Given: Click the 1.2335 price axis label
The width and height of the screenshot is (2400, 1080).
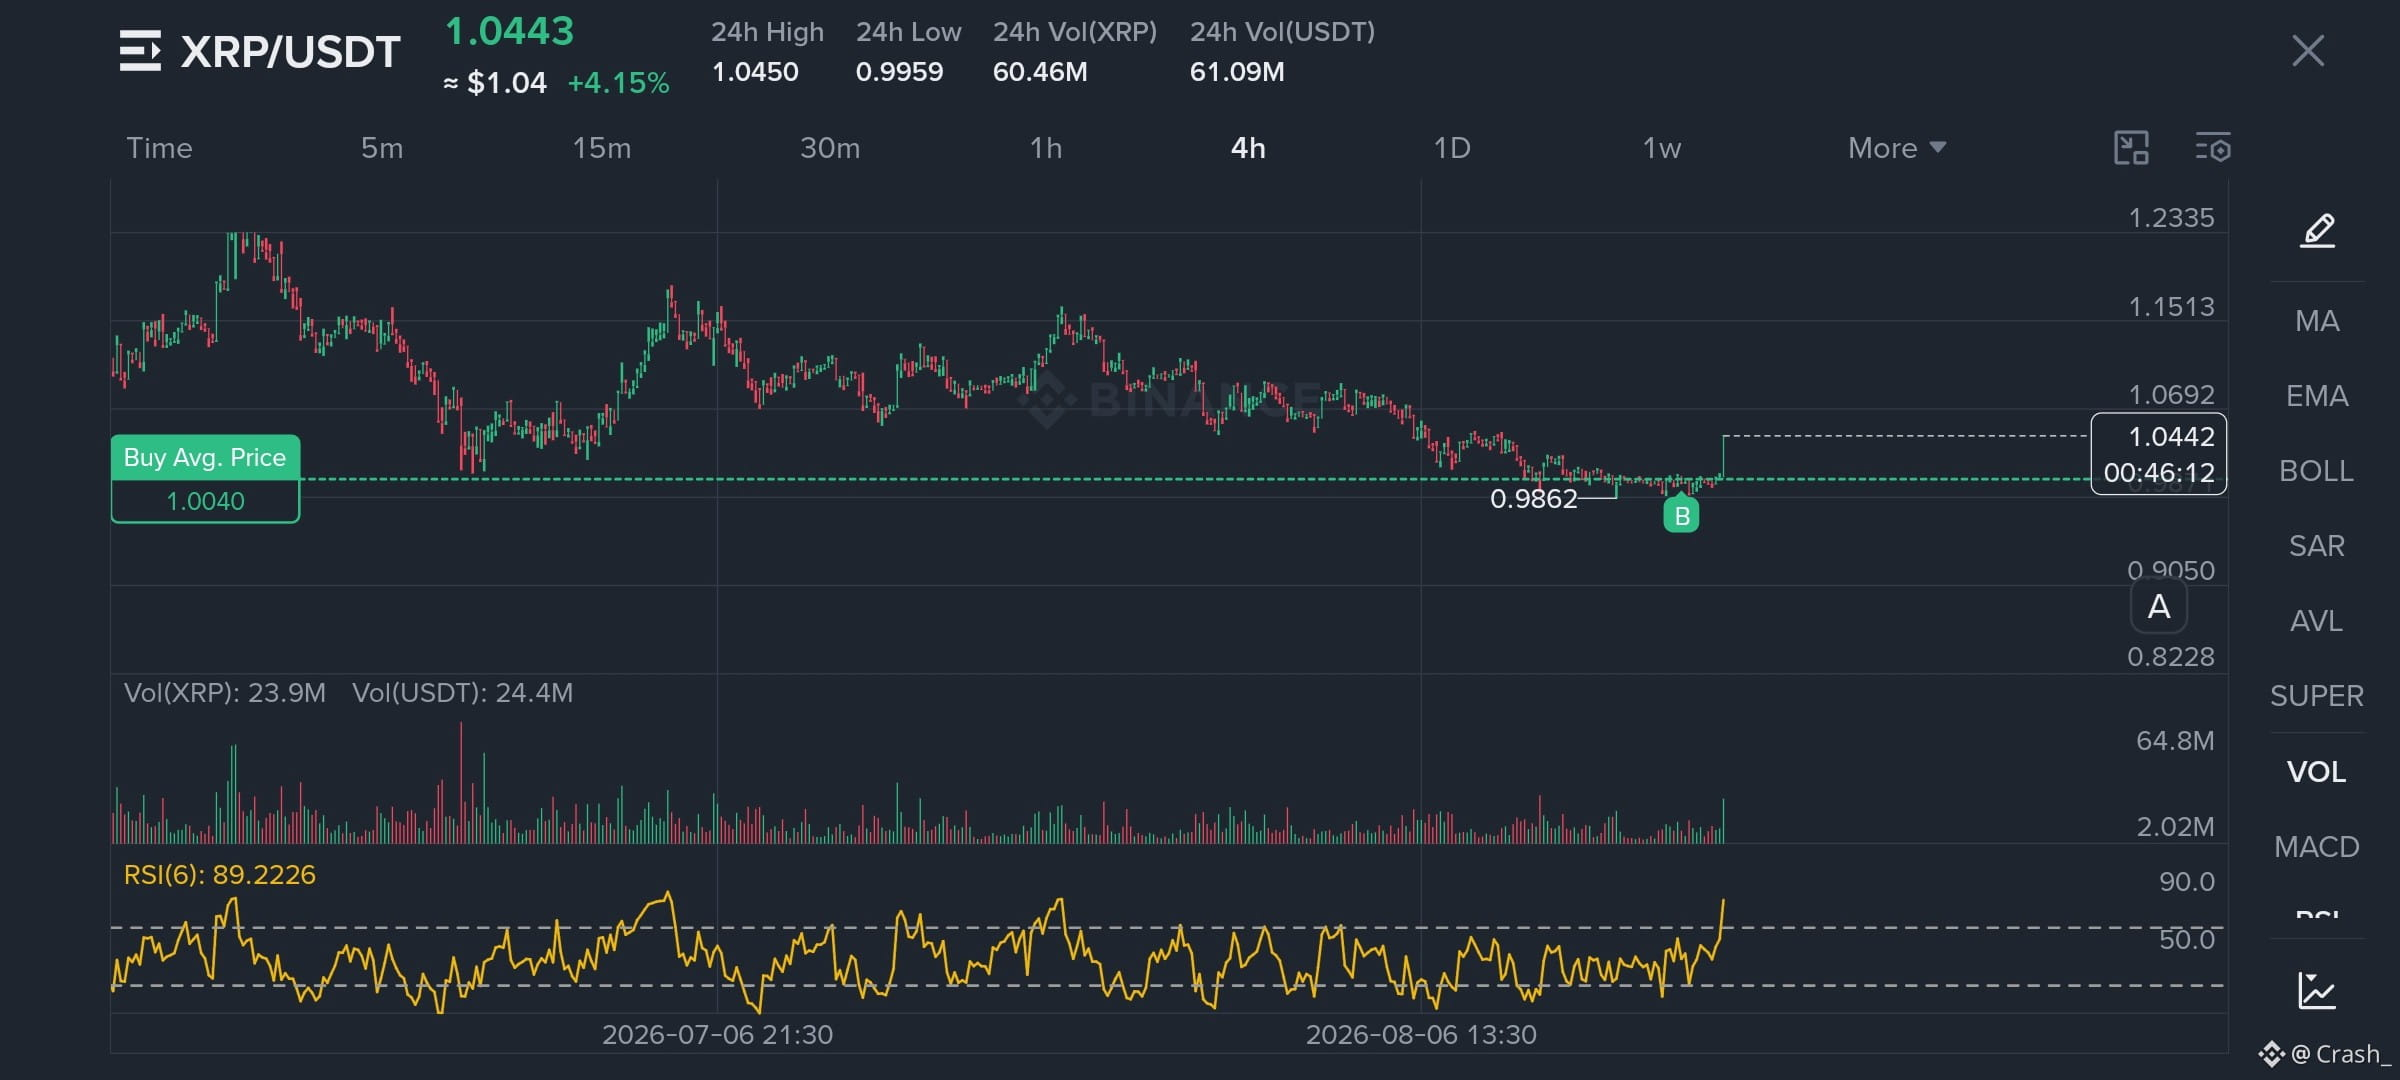Looking at the screenshot, I should point(2171,218).
